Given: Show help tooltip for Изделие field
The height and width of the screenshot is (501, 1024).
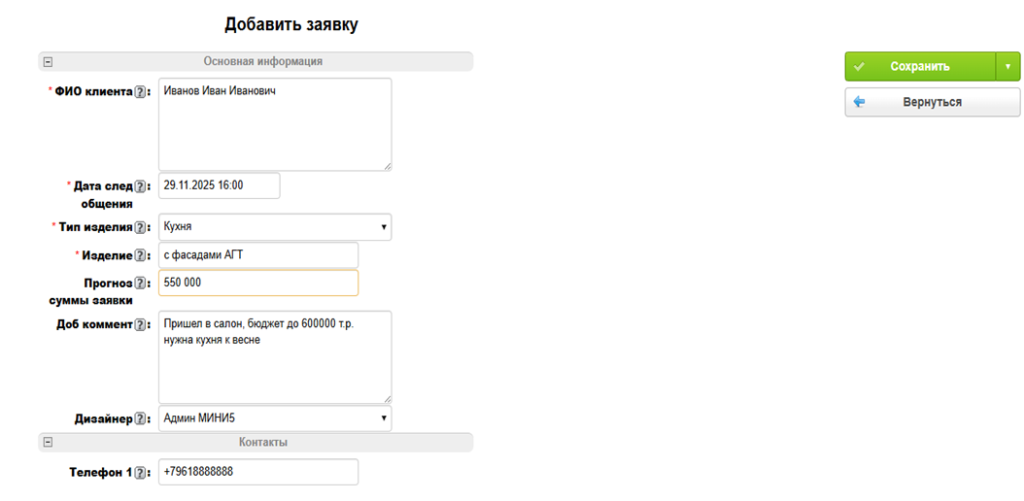Looking at the screenshot, I should [x=141, y=256].
